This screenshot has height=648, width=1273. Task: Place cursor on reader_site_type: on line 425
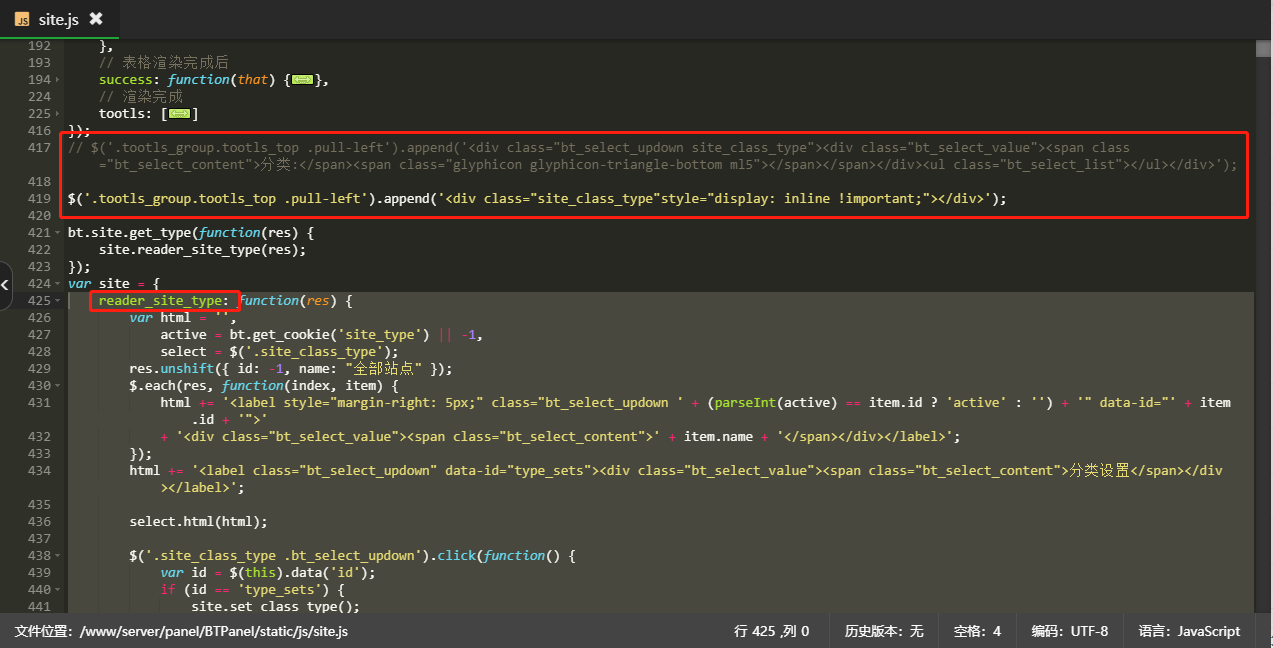(164, 301)
